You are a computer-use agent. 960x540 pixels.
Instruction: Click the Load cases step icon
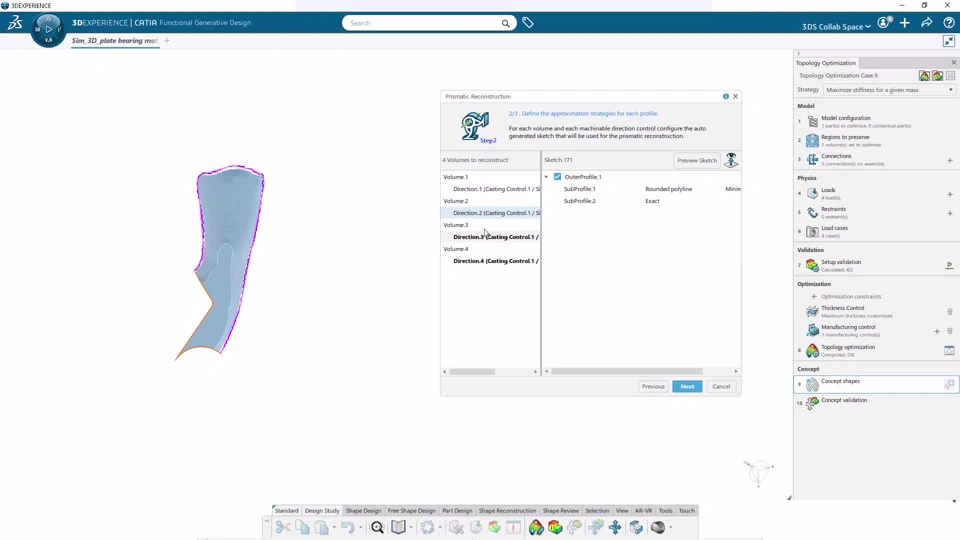tap(812, 231)
